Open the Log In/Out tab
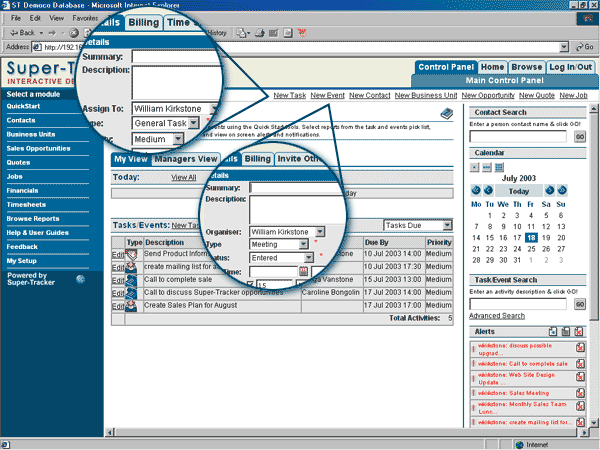Image resolution: width=600 pixels, height=450 pixels. click(x=571, y=67)
